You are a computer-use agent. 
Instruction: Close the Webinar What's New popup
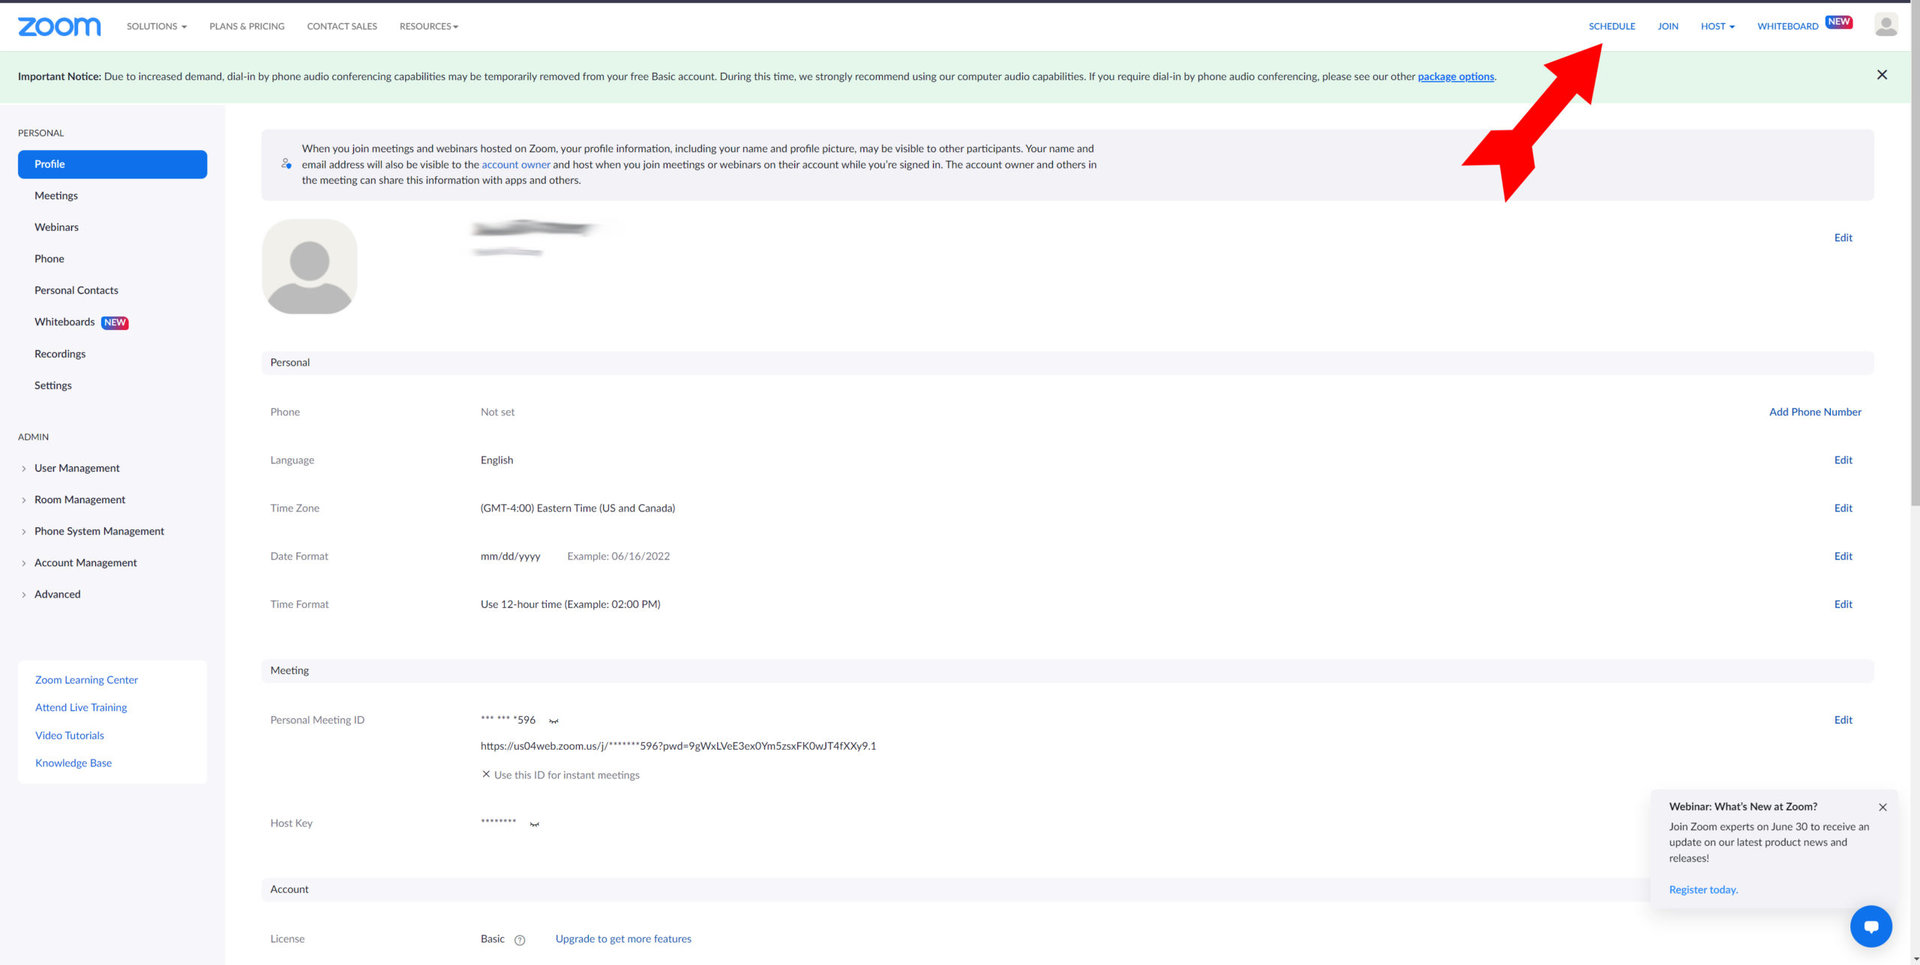1882,807
